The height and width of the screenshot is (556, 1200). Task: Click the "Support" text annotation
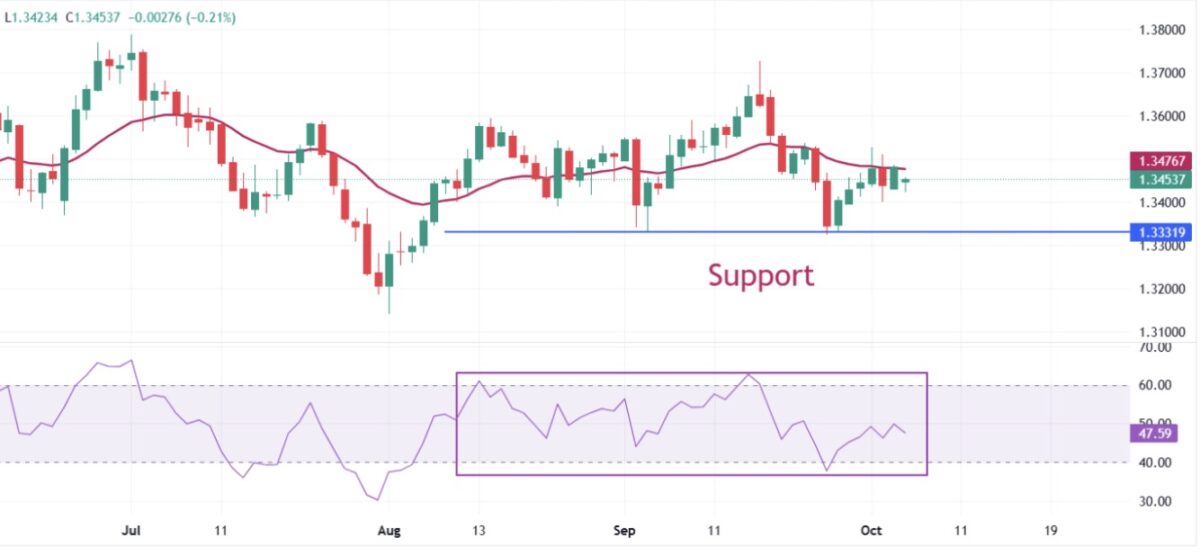pyautogui.click(x=761, y=275)
